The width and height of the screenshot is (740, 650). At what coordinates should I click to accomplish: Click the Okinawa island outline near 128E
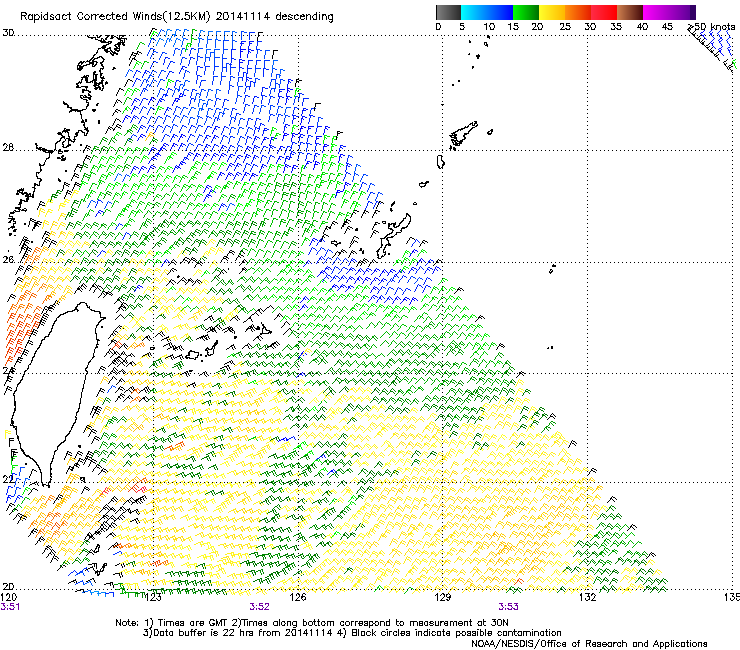394,236
